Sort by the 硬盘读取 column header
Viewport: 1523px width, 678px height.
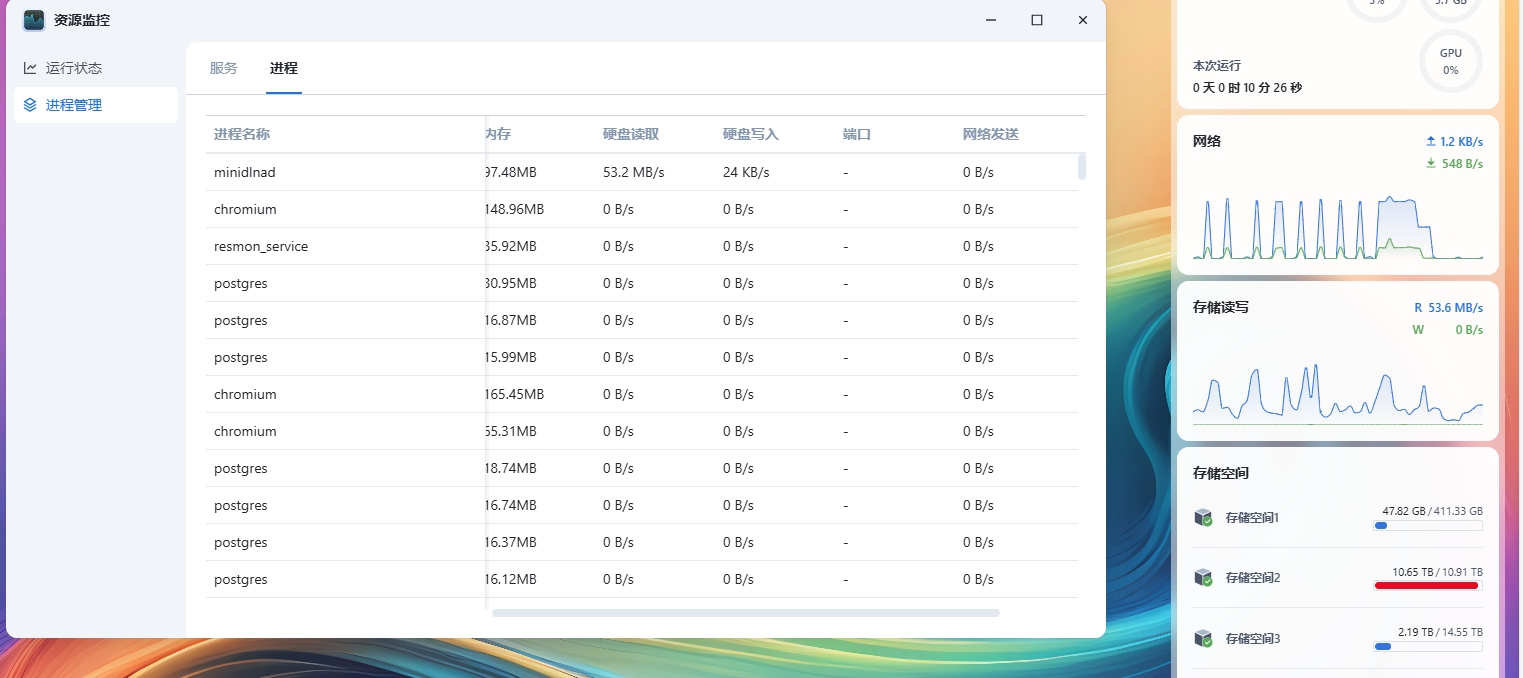point(631,134)
